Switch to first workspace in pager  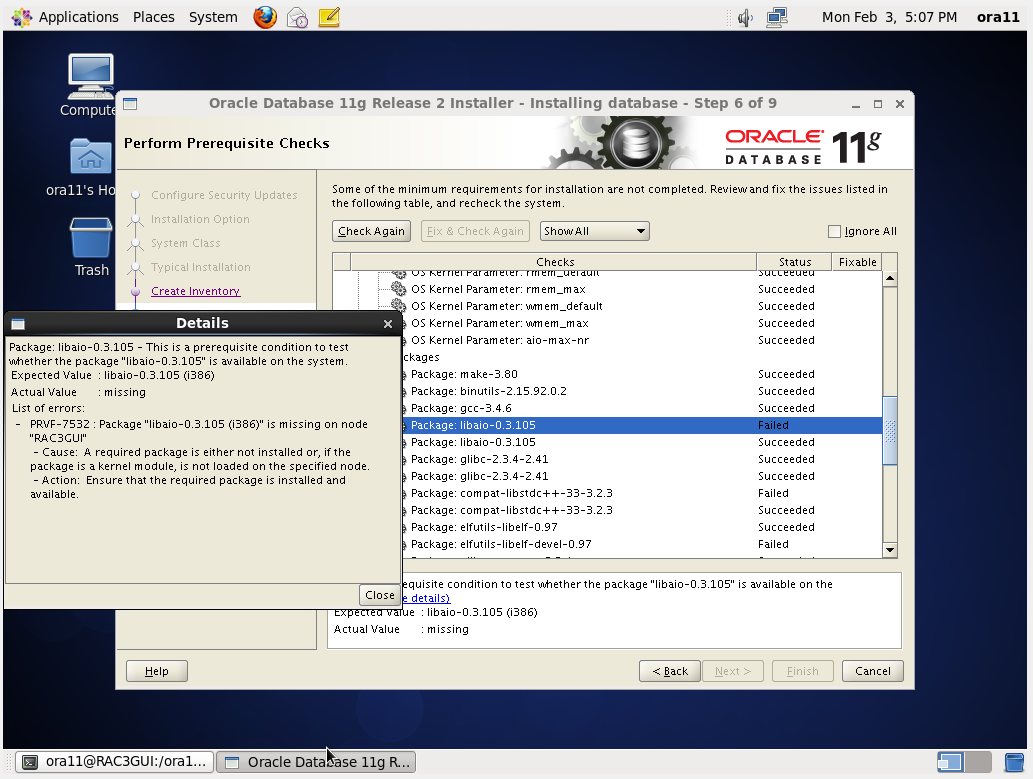(x=950, y=762)
